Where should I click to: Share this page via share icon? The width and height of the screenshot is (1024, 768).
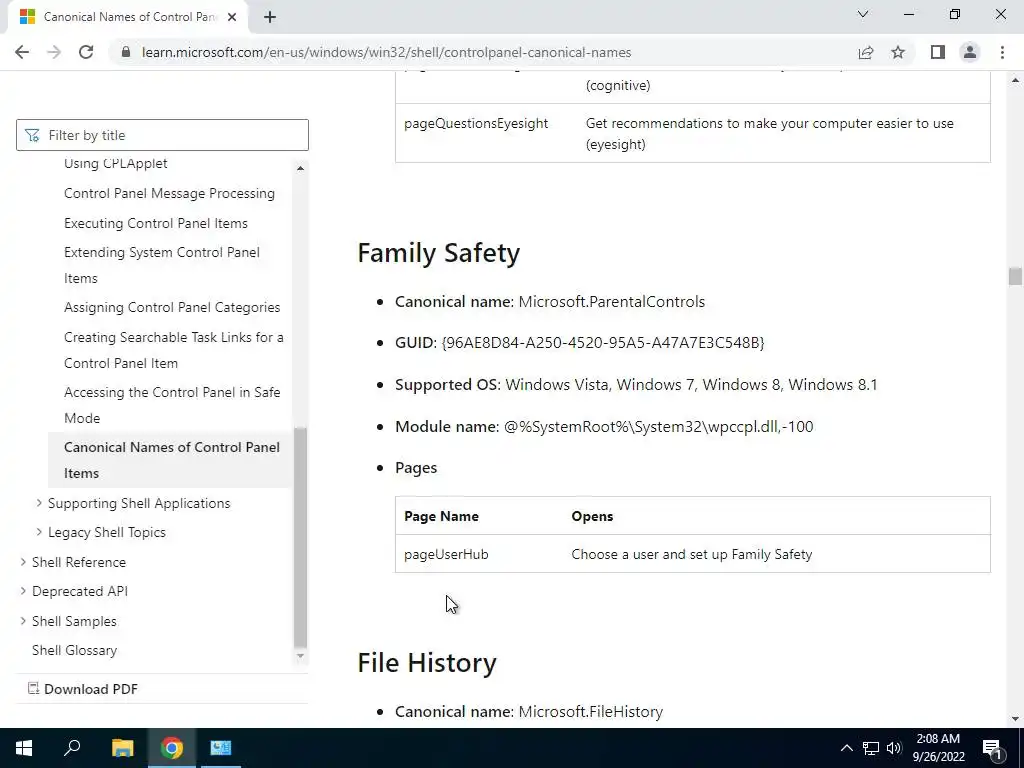click(866, 52)
